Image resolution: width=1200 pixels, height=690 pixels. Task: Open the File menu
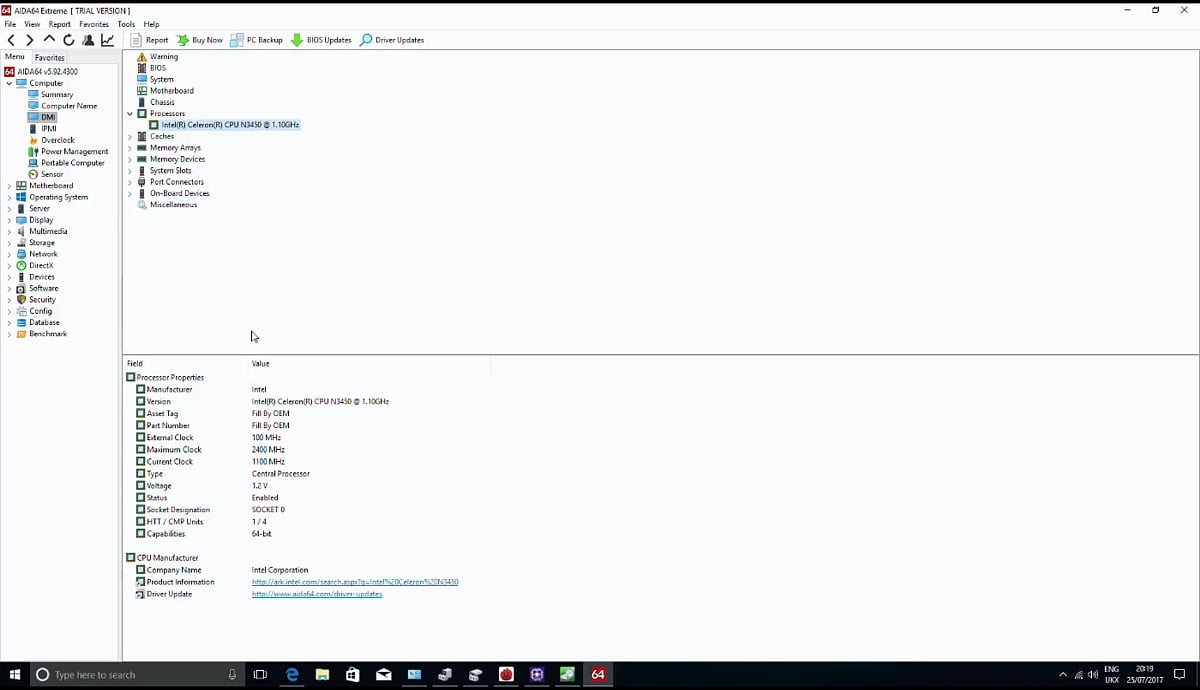pyautogui.click(x=10, y=24)
